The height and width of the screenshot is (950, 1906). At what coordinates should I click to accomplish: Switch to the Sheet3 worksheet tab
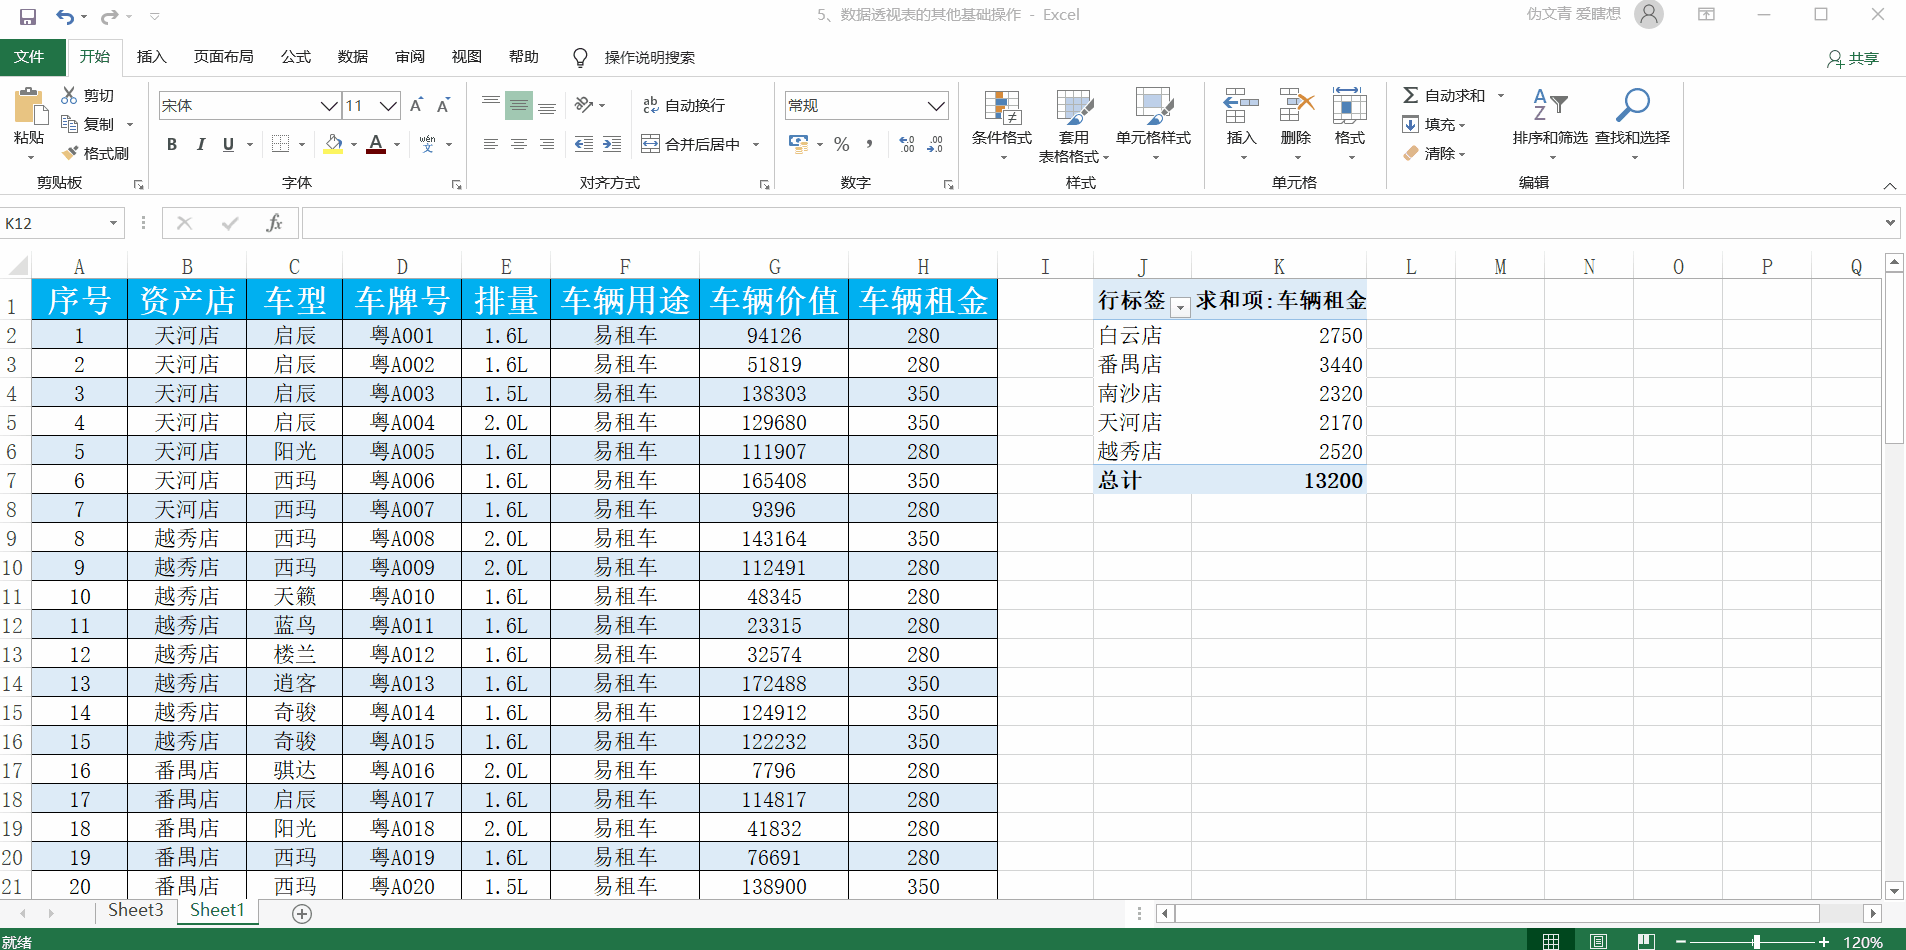pos(136,910)
